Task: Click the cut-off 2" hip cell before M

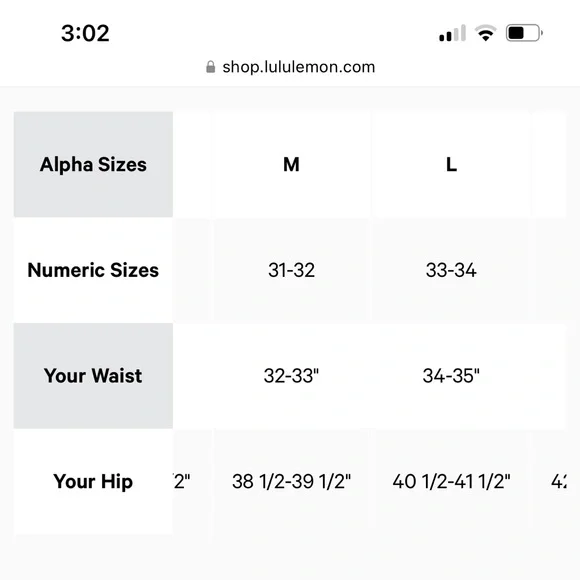Action: click(192, 482)
